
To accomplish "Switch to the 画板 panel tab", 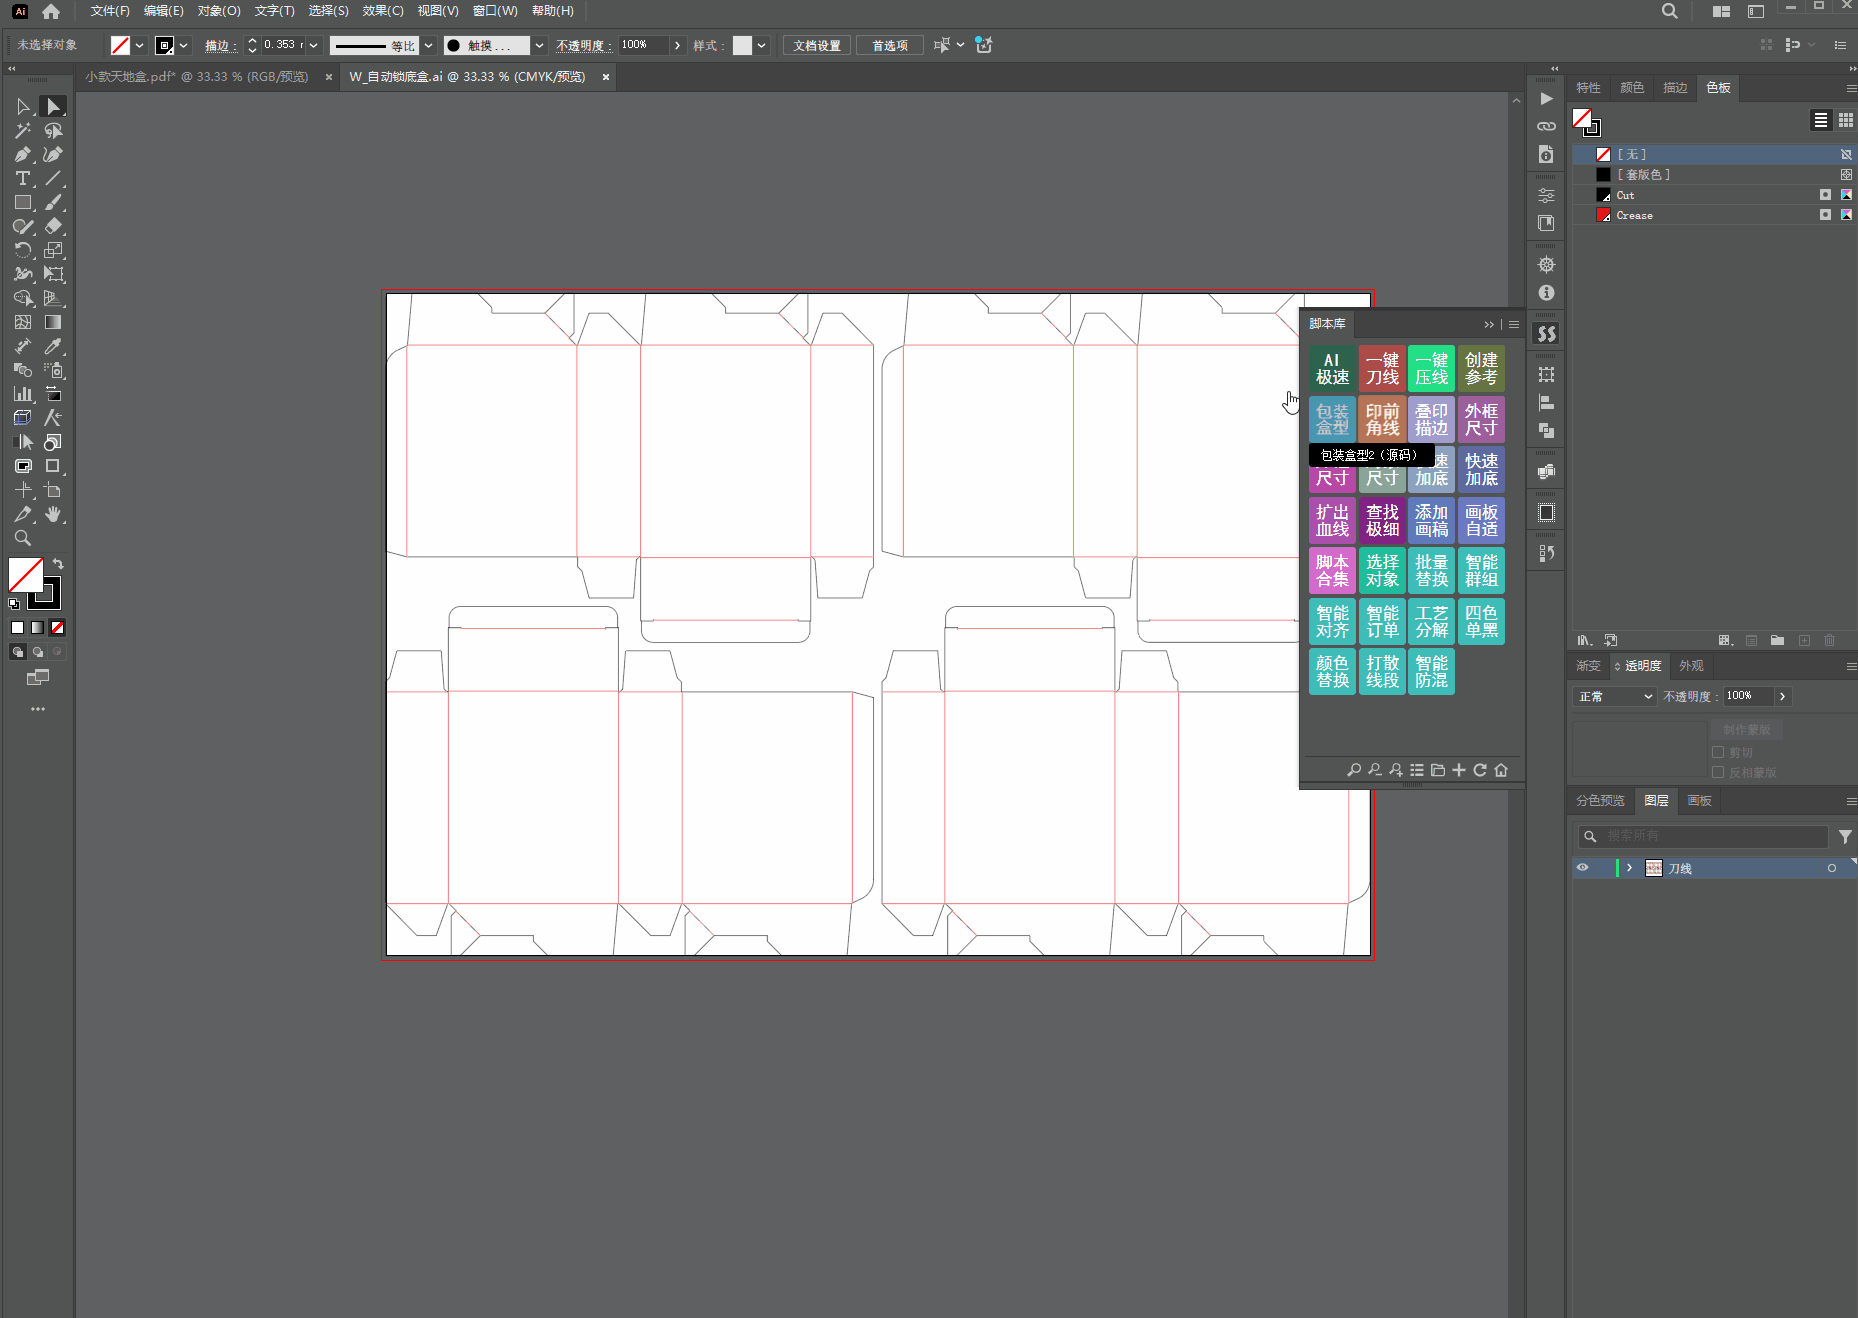I will pos(1699,800).
